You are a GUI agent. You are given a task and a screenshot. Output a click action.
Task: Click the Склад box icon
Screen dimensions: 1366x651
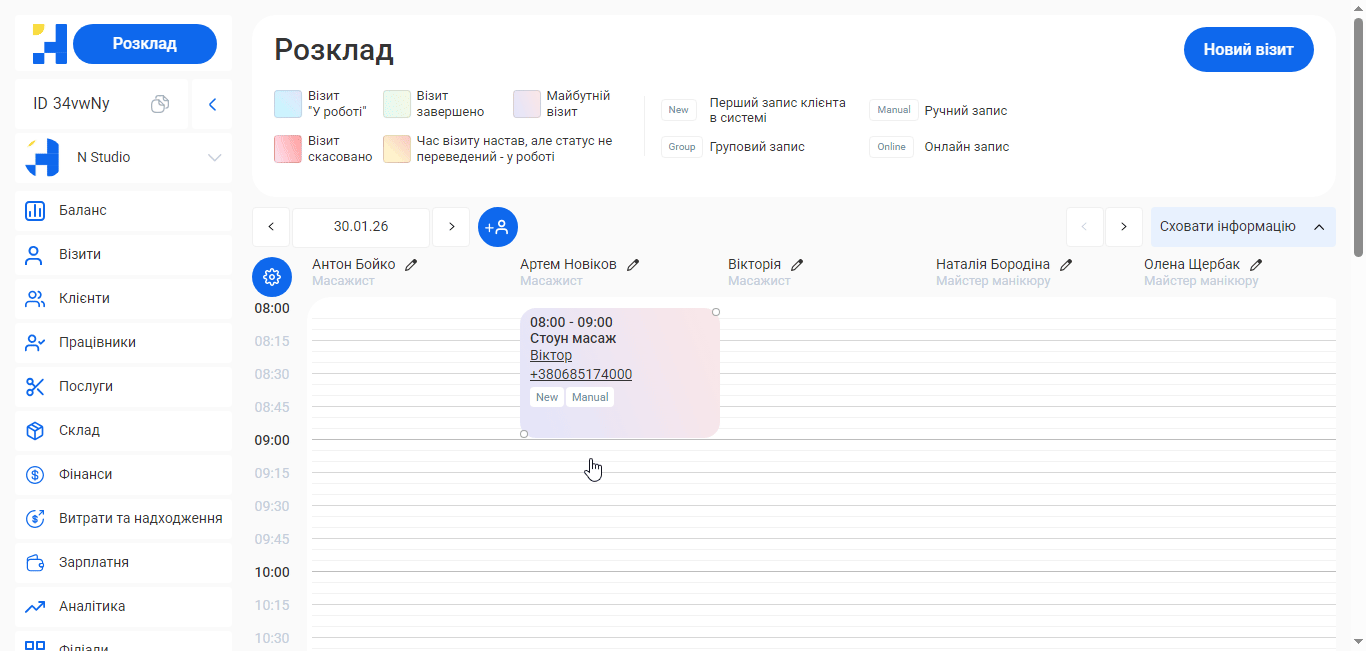35,431
